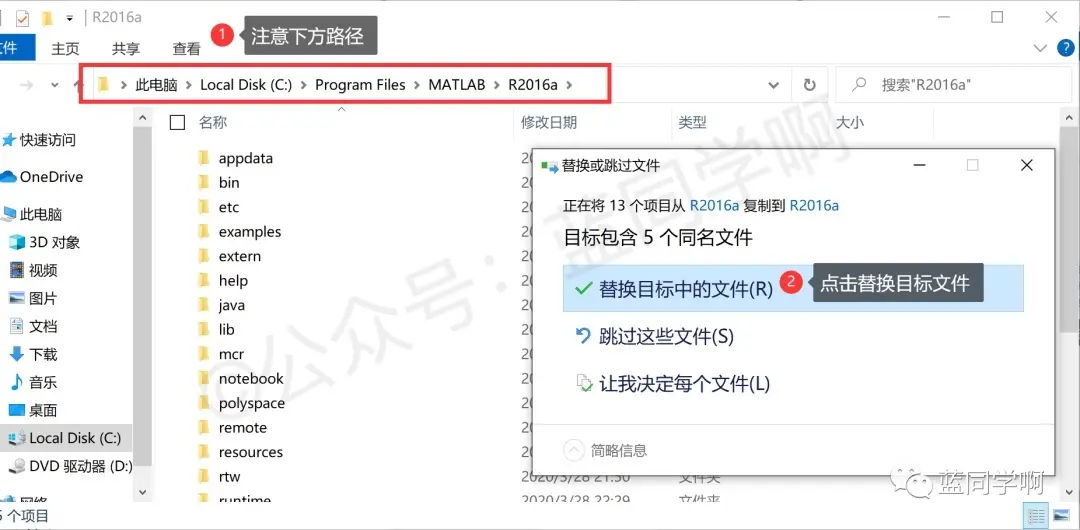Viewport: 1080px width, 530px height.
Task: Open the 图片 library icon
Action: (17, 298)
